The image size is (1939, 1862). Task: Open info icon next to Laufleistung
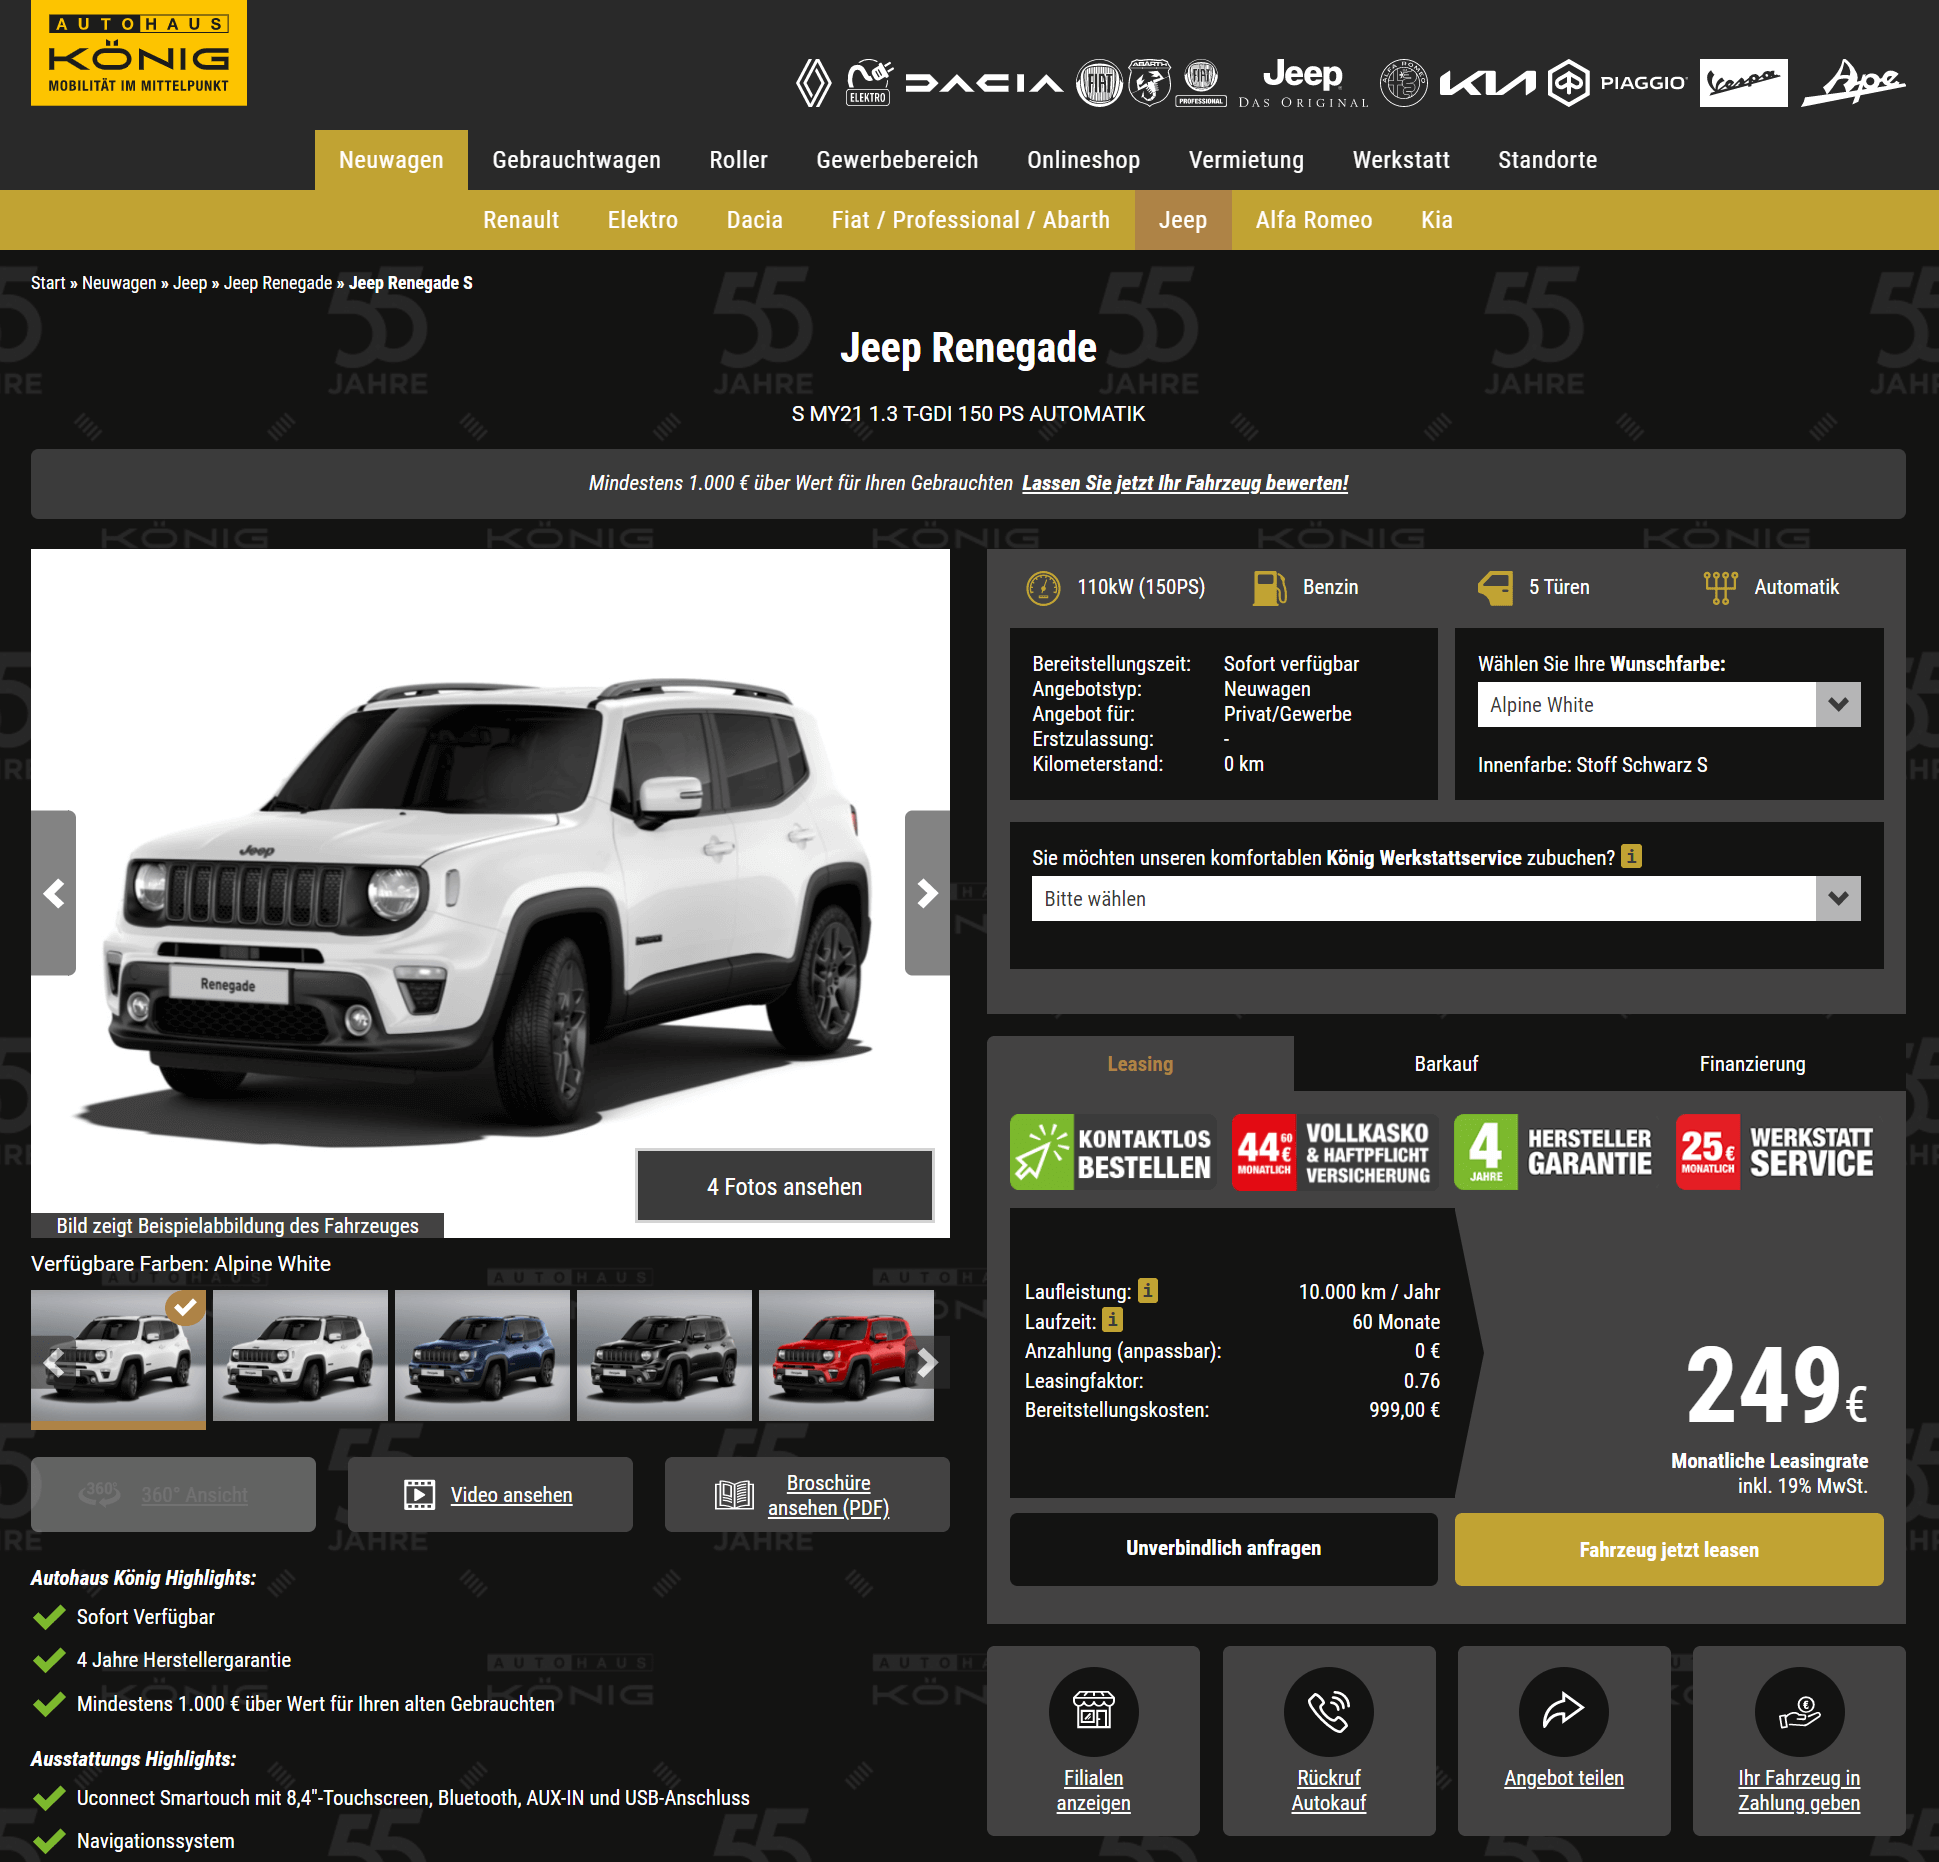click(x=1148, y=1291)
